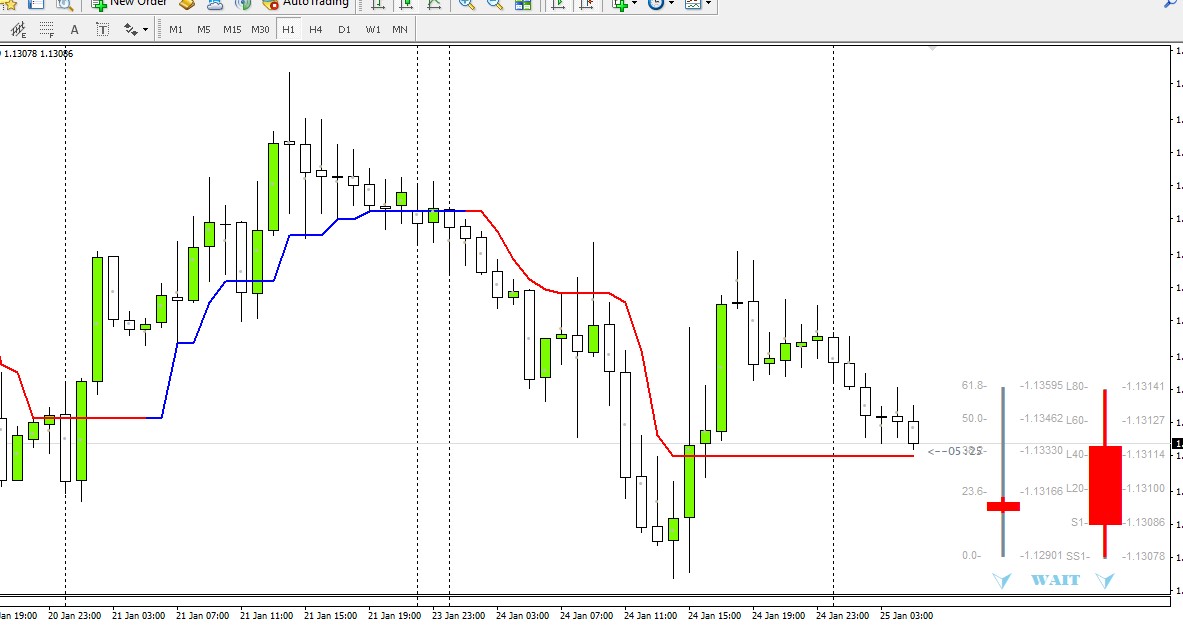The width and height of the screenshot is (1183, 625).
Task: Click the L60 level label
Action: 1077,420
